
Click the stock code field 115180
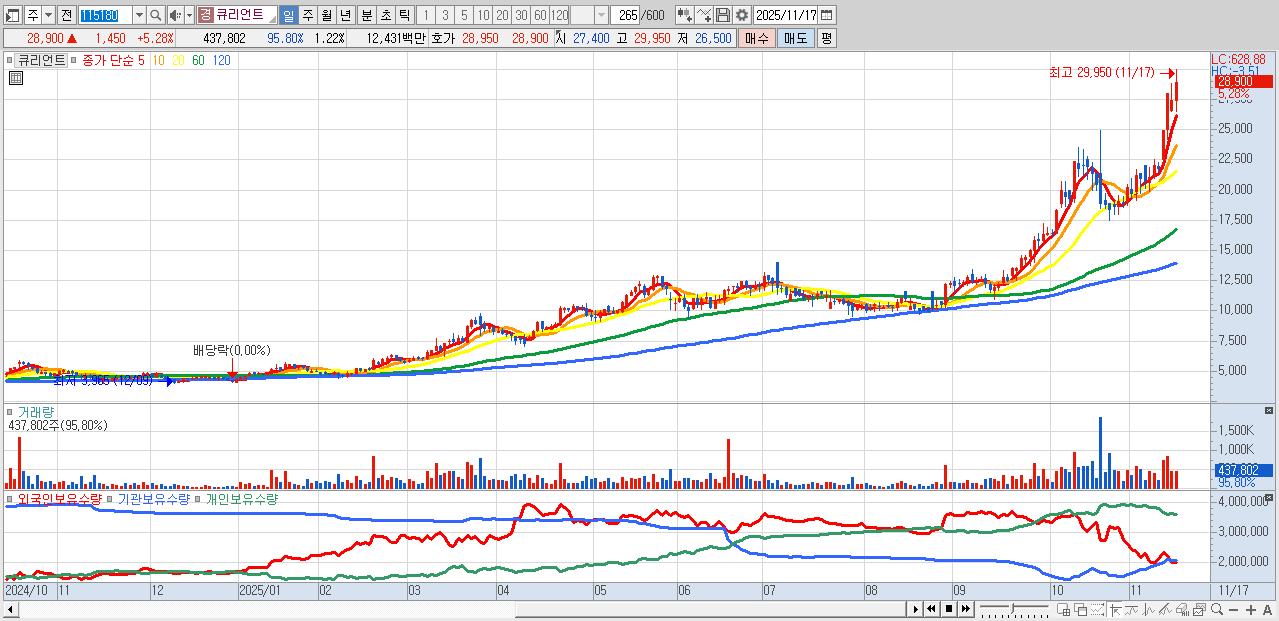pos(105,15)
